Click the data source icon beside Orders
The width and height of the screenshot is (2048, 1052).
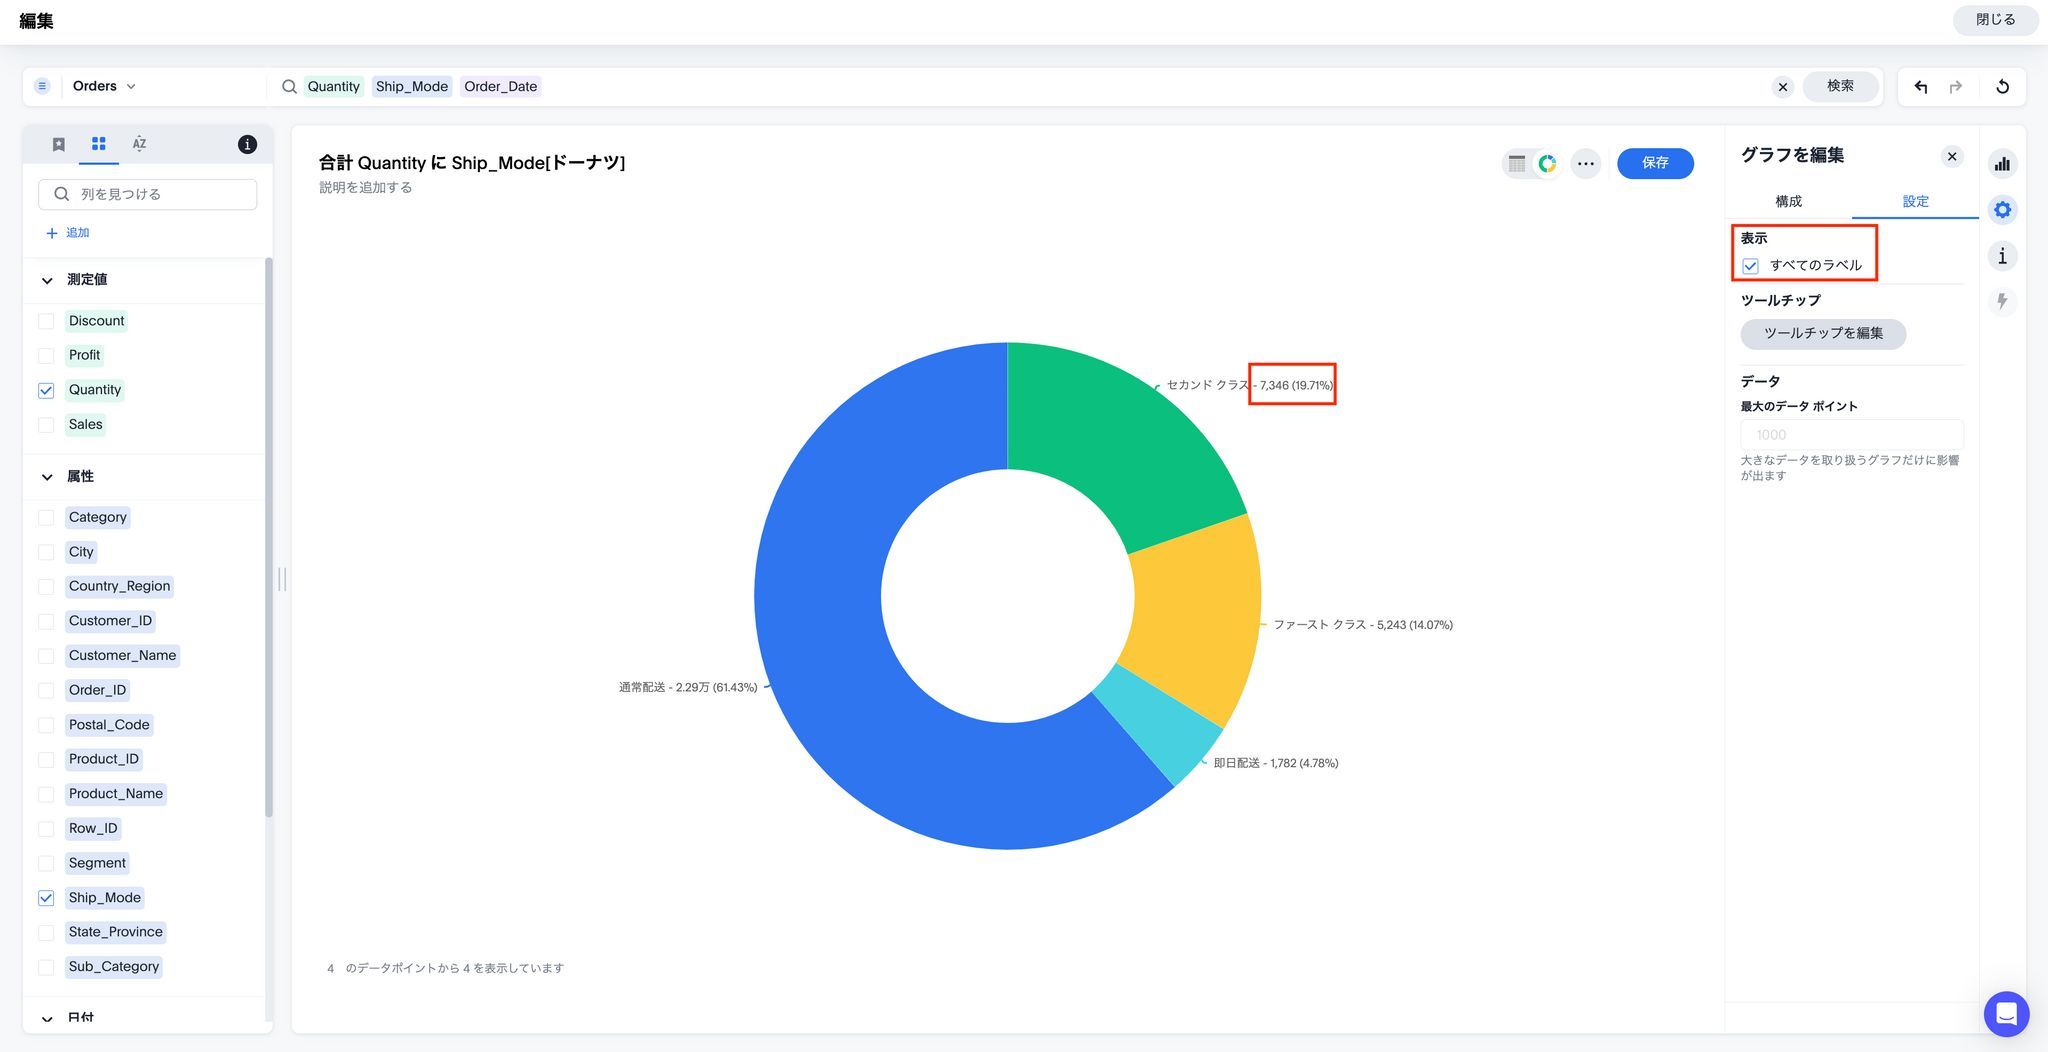[42, 86]
